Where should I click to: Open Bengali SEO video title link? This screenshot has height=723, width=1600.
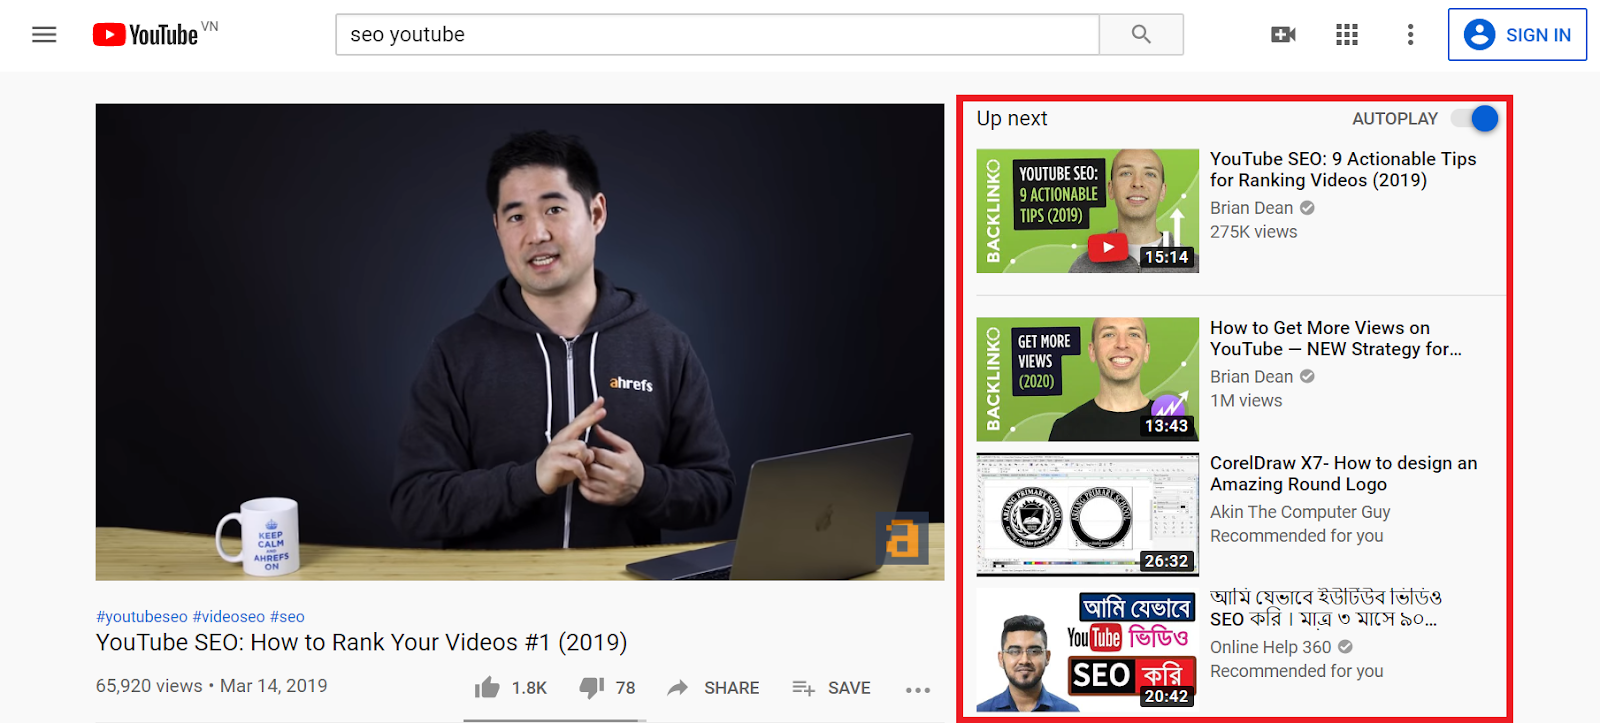[x=1326, y=609]
